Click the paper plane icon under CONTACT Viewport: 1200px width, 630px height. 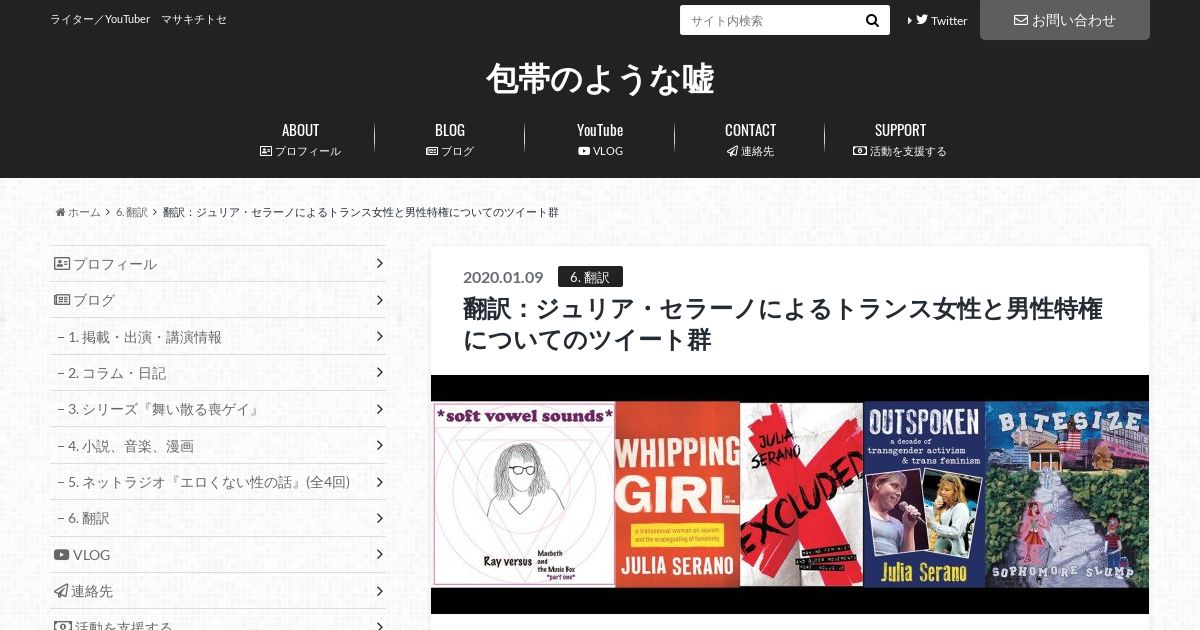point(732,151)
